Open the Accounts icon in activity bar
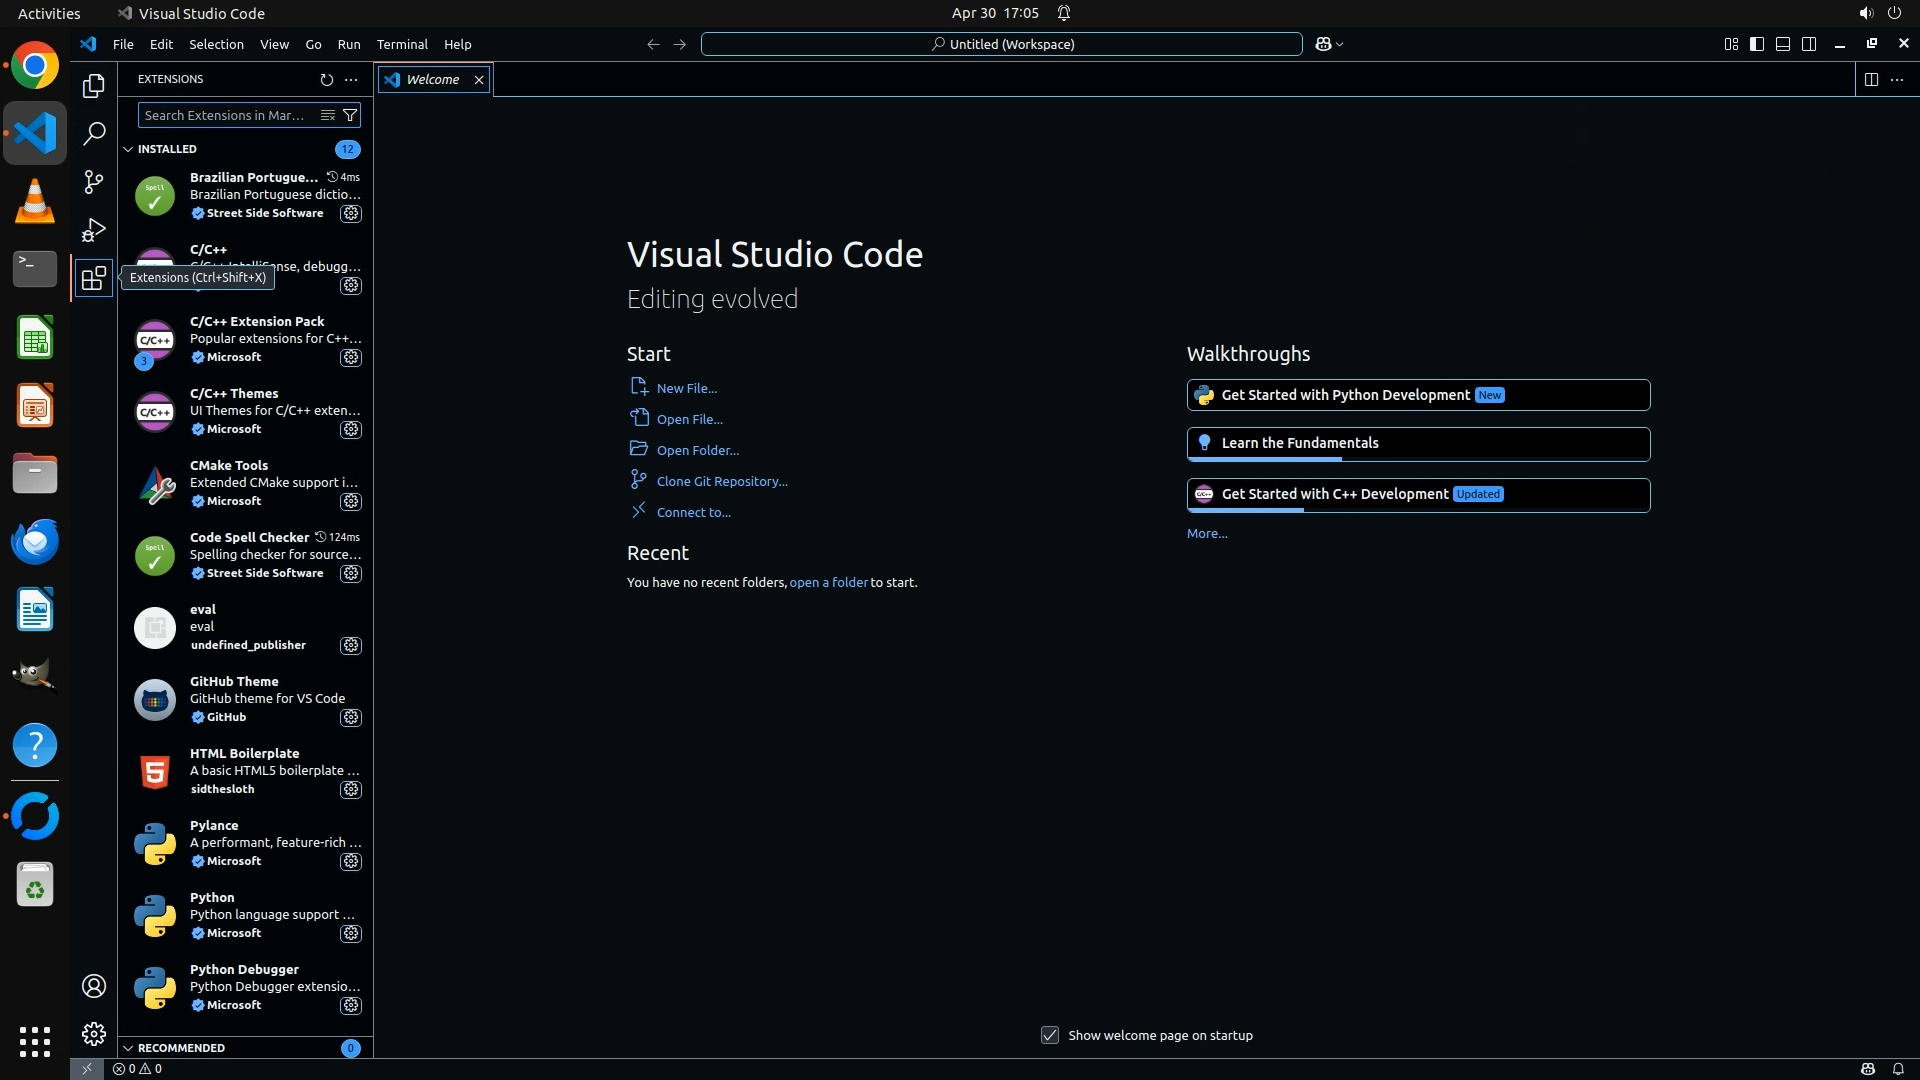 93,986
